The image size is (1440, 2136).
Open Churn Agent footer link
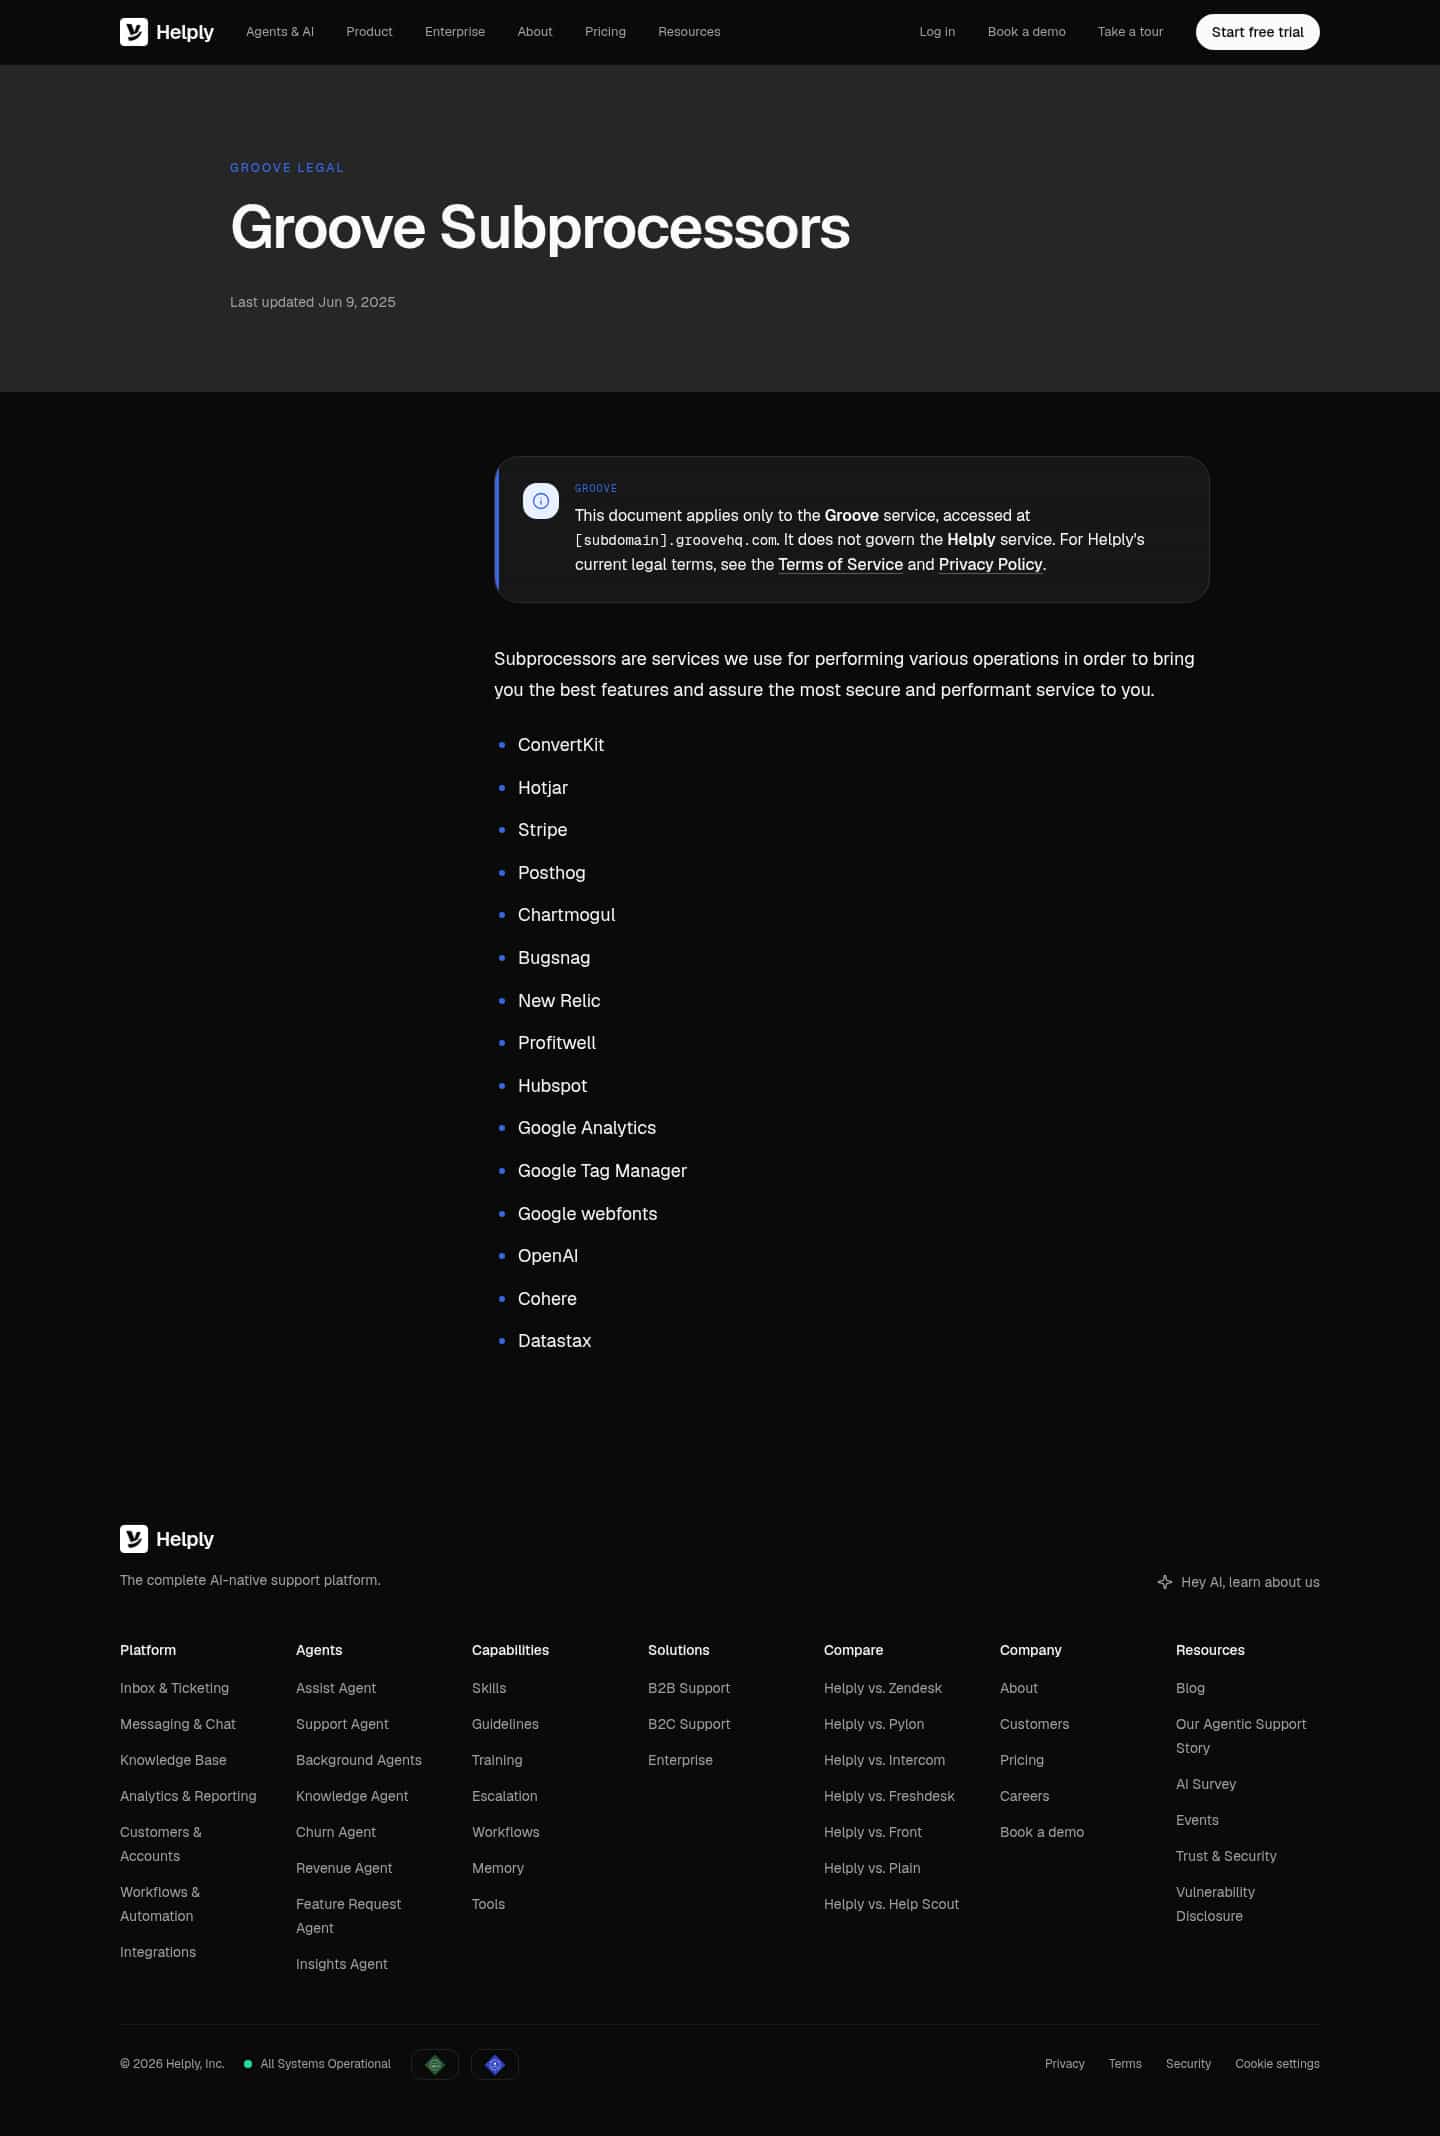pos(336,1832)
